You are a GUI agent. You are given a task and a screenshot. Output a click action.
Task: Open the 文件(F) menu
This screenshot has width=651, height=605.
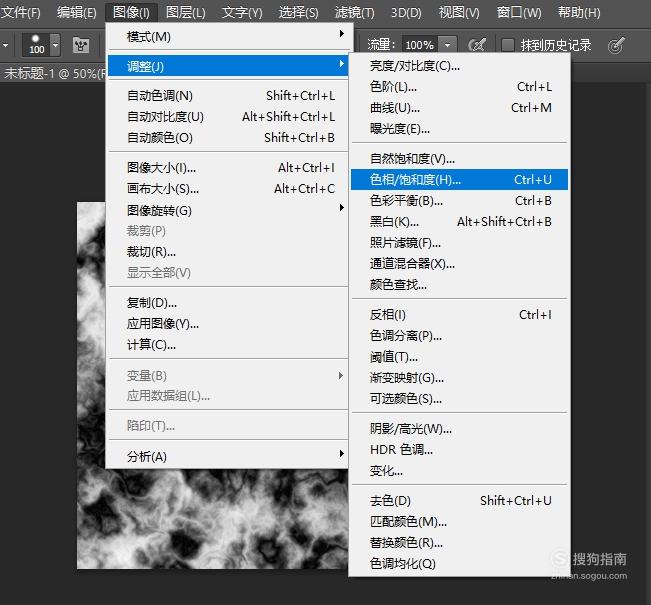pyautogui.click(x=21, y=13)
